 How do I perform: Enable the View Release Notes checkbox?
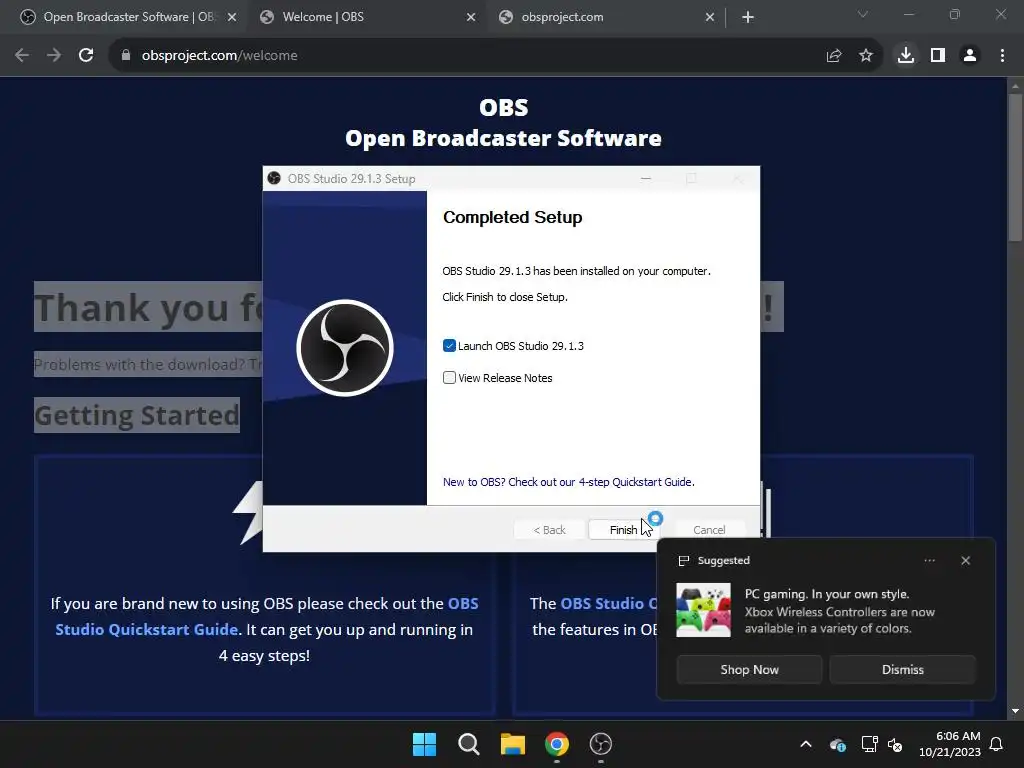click(449, 377)
